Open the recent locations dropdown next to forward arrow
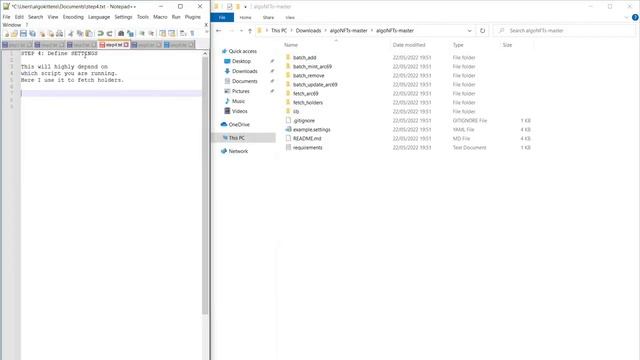640x360 pixels. click(241, 31)
